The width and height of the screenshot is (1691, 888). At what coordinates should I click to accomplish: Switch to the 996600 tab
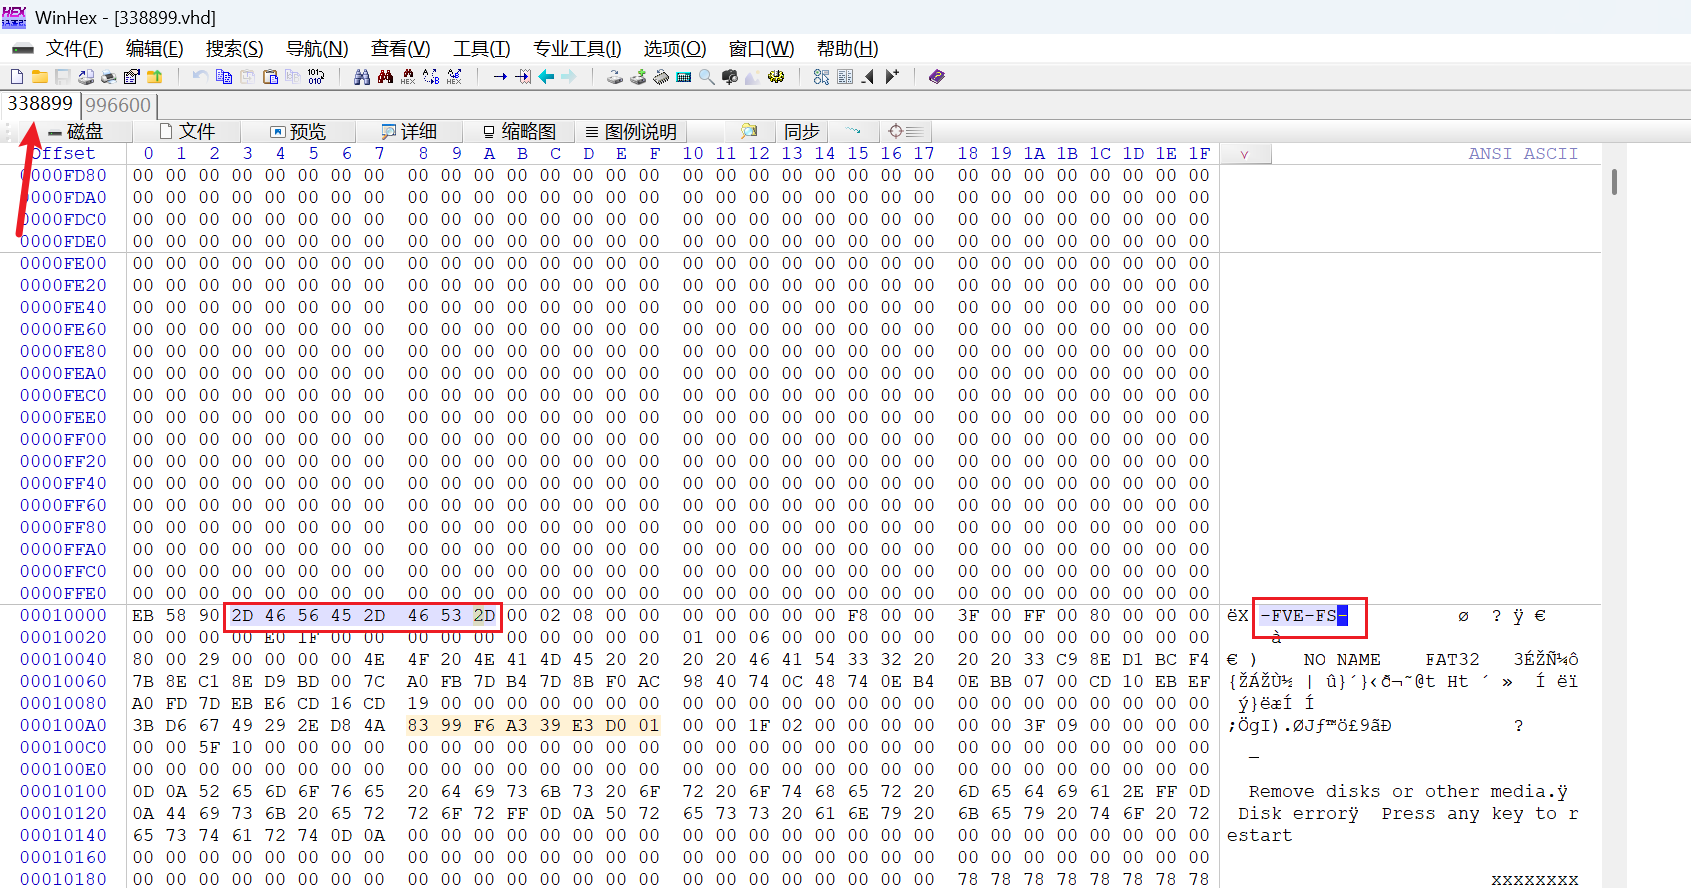118,105
